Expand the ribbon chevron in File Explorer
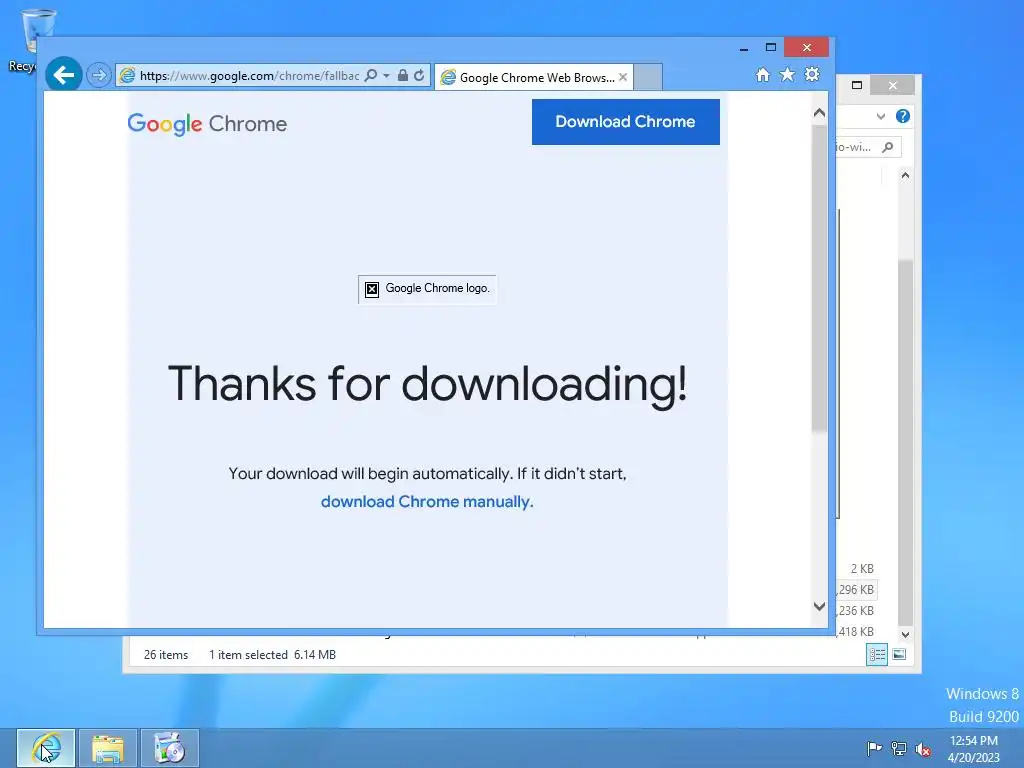 [881, 116]
